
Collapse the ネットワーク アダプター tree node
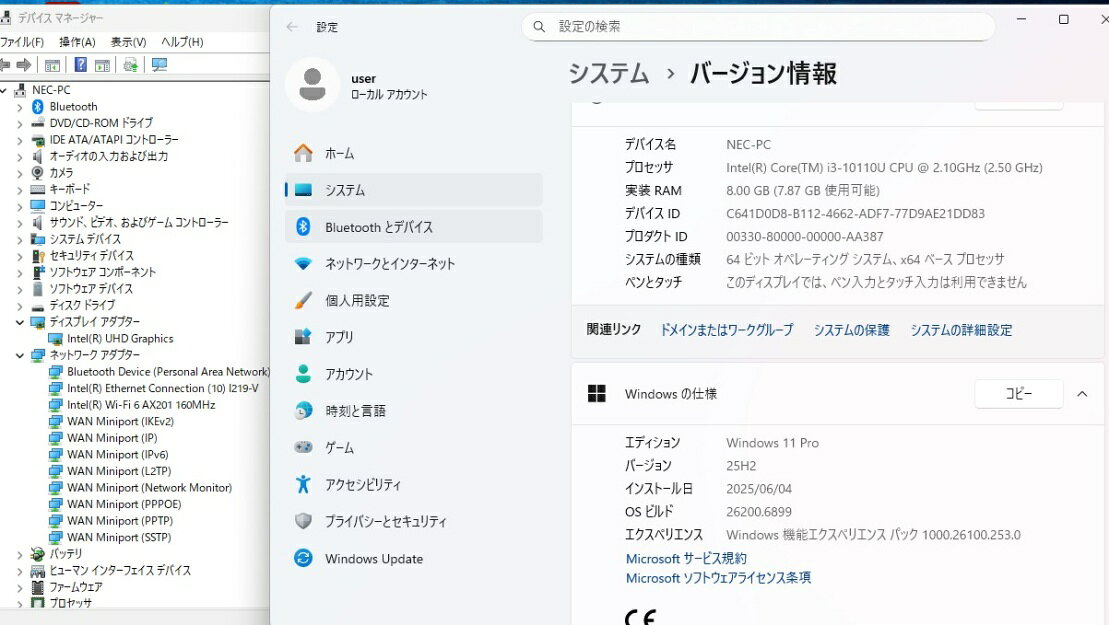pyautogui.click(x=19, y=355)
